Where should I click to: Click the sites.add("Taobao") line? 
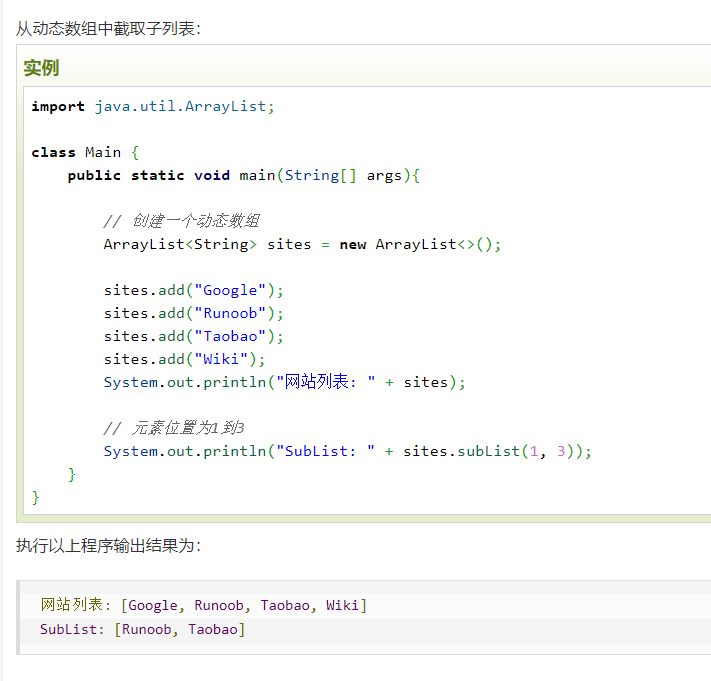194,336
